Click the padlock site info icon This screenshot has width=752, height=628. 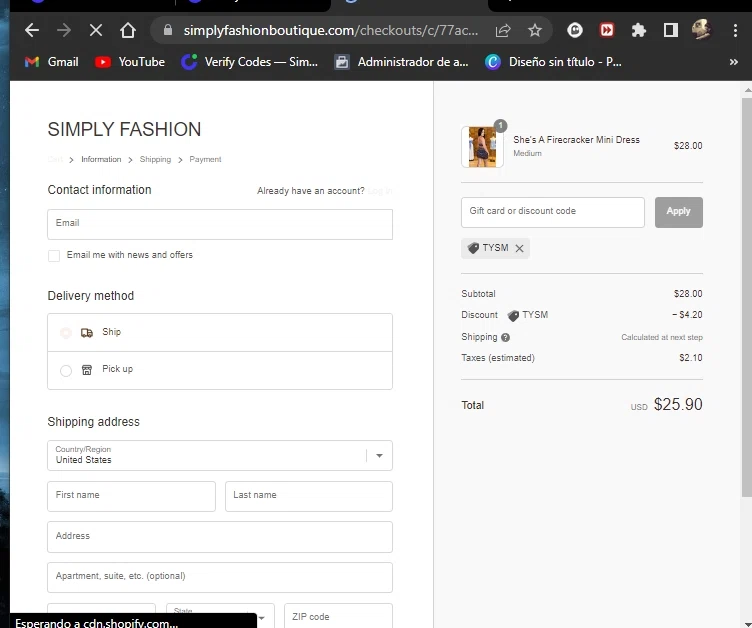pyautogui.click(x=168, y=30)
